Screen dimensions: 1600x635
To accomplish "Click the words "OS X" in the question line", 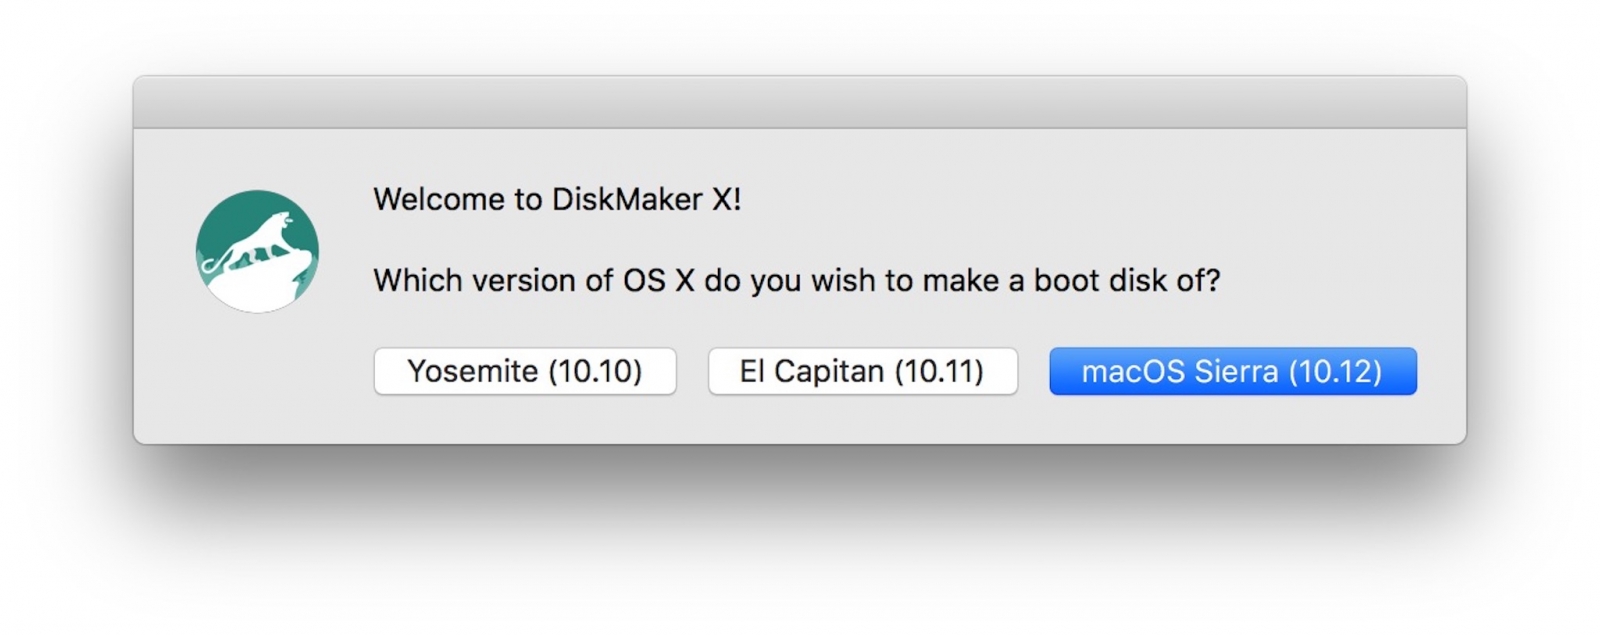I will [x=658, y=280].
